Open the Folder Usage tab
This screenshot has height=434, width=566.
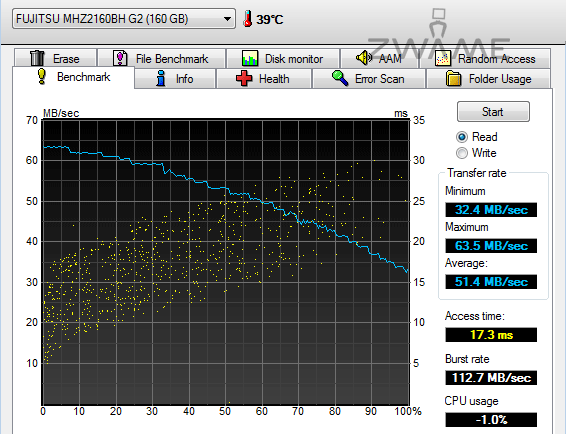point(488,79)
